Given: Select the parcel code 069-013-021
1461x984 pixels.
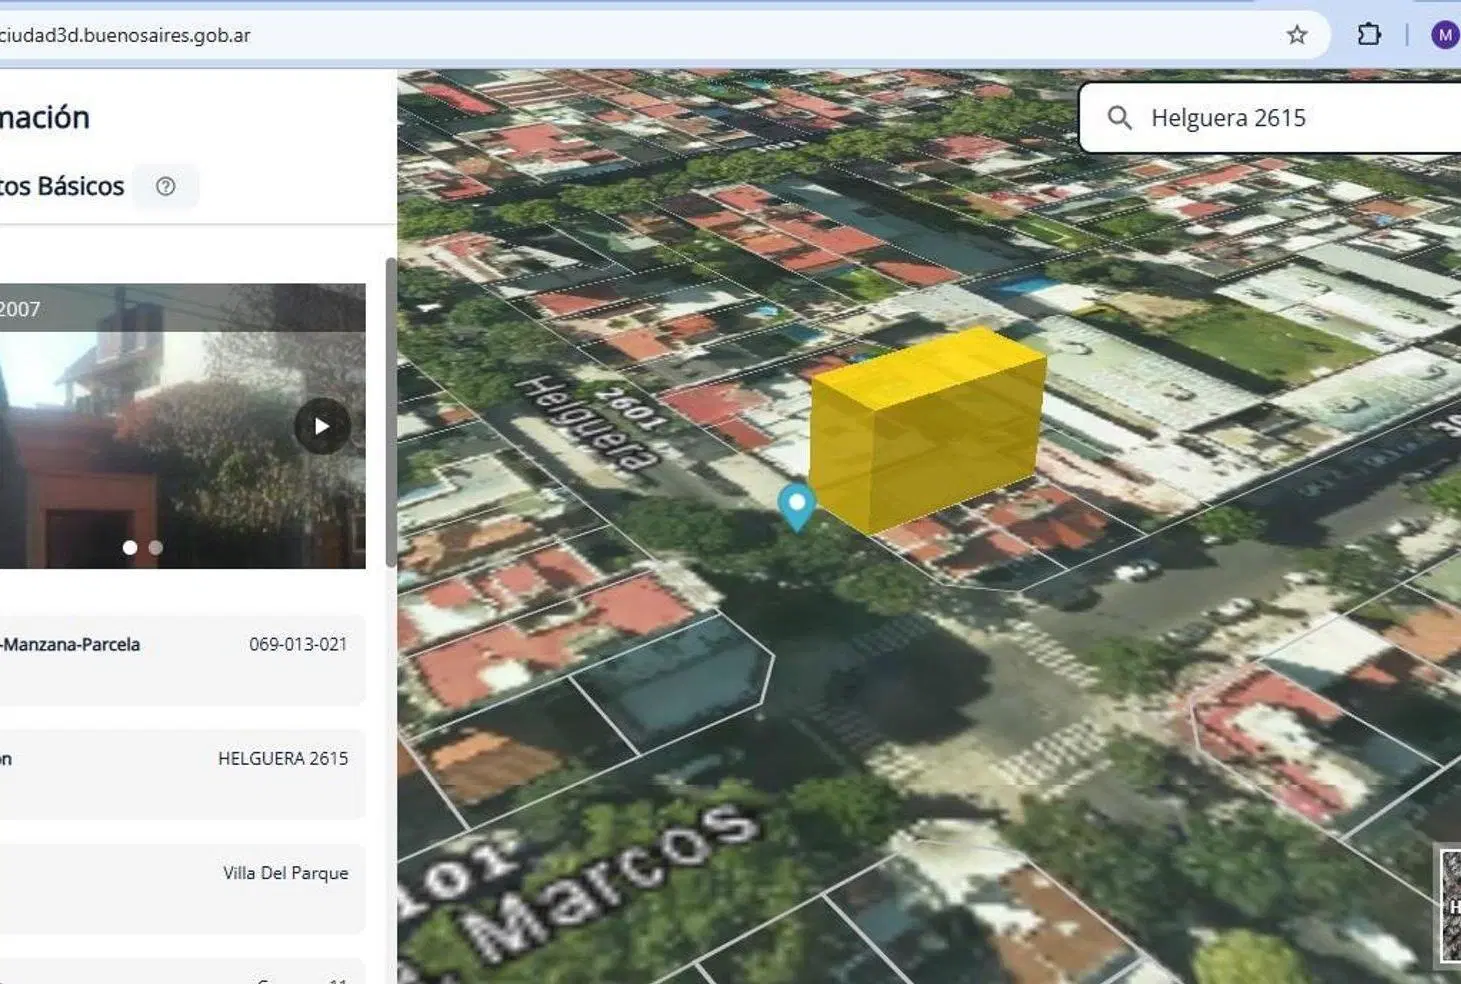Looking at the screenshot, I should [x=298, y=645].
